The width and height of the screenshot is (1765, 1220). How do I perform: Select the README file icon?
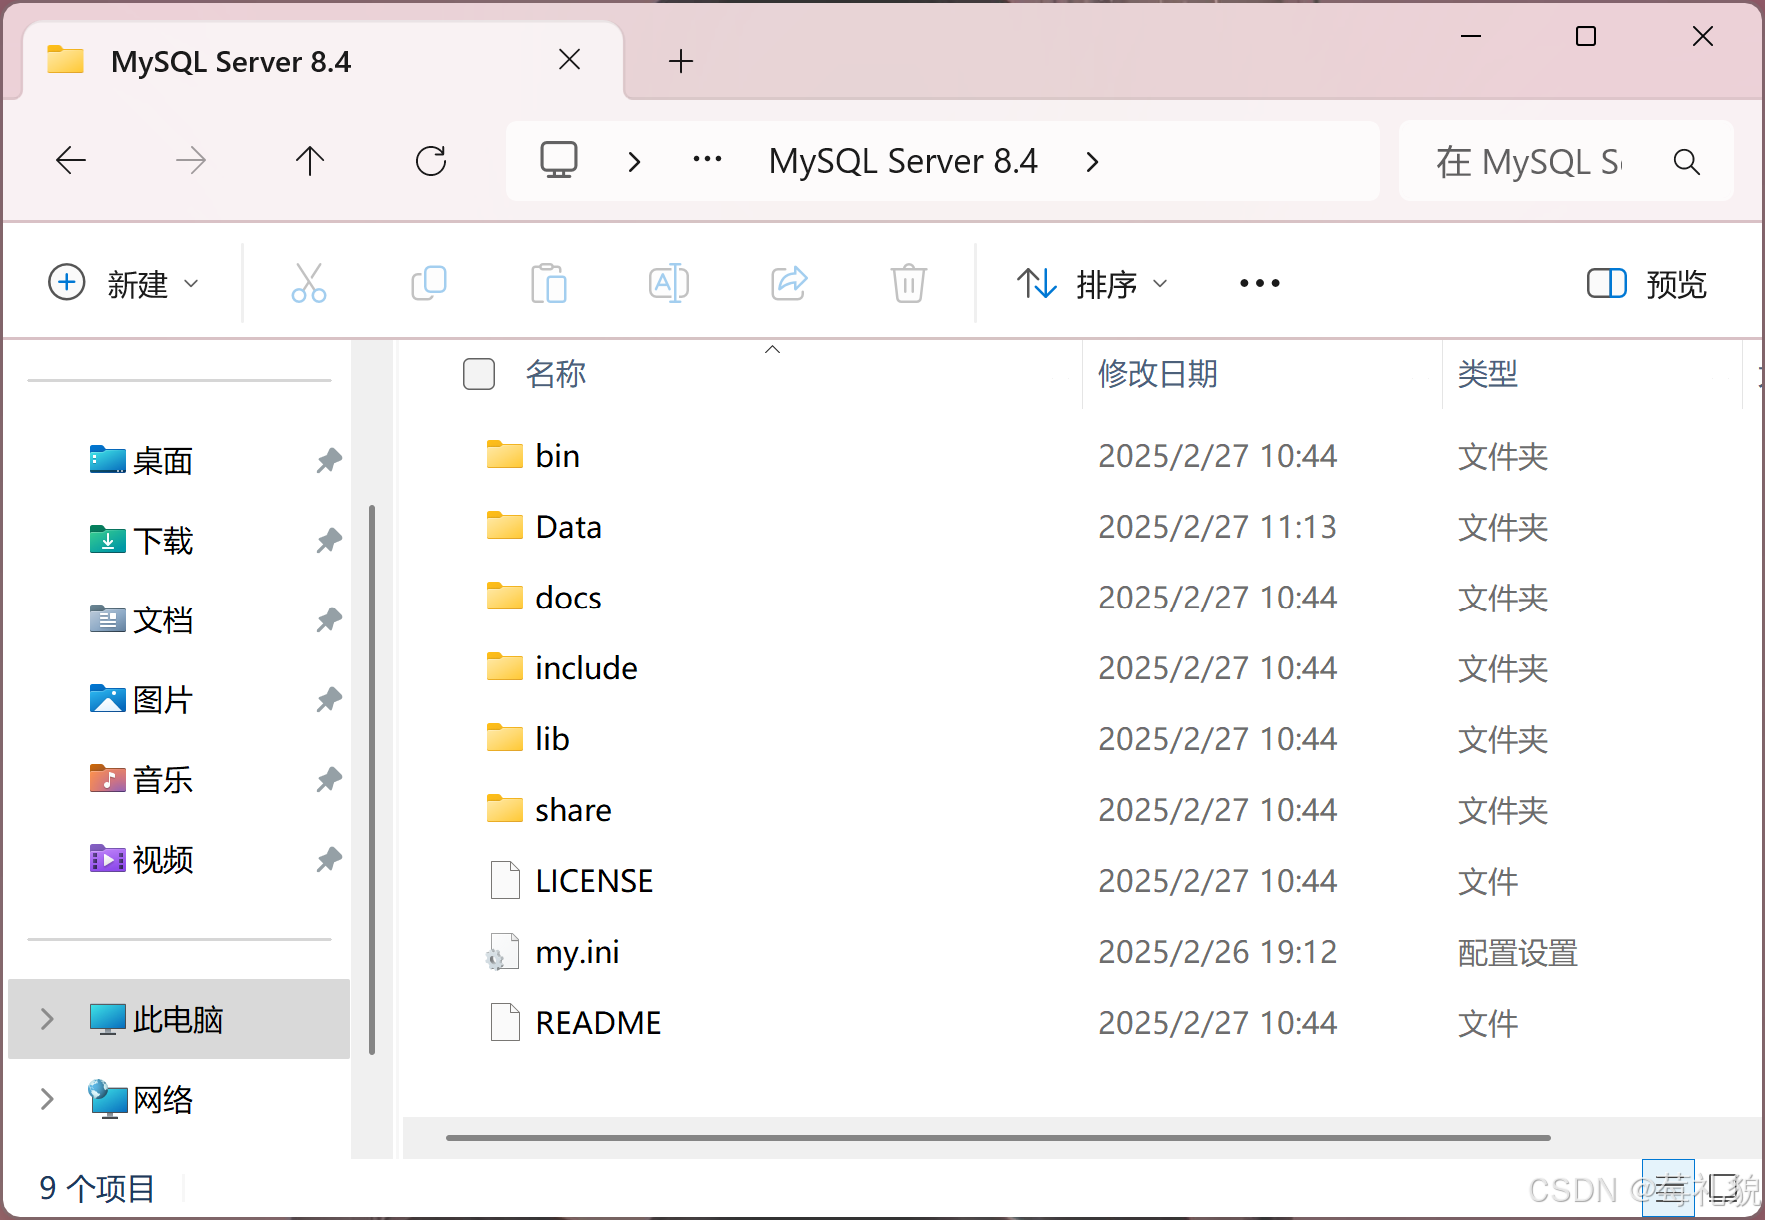pyautogui.click(x=505, y=1022)
